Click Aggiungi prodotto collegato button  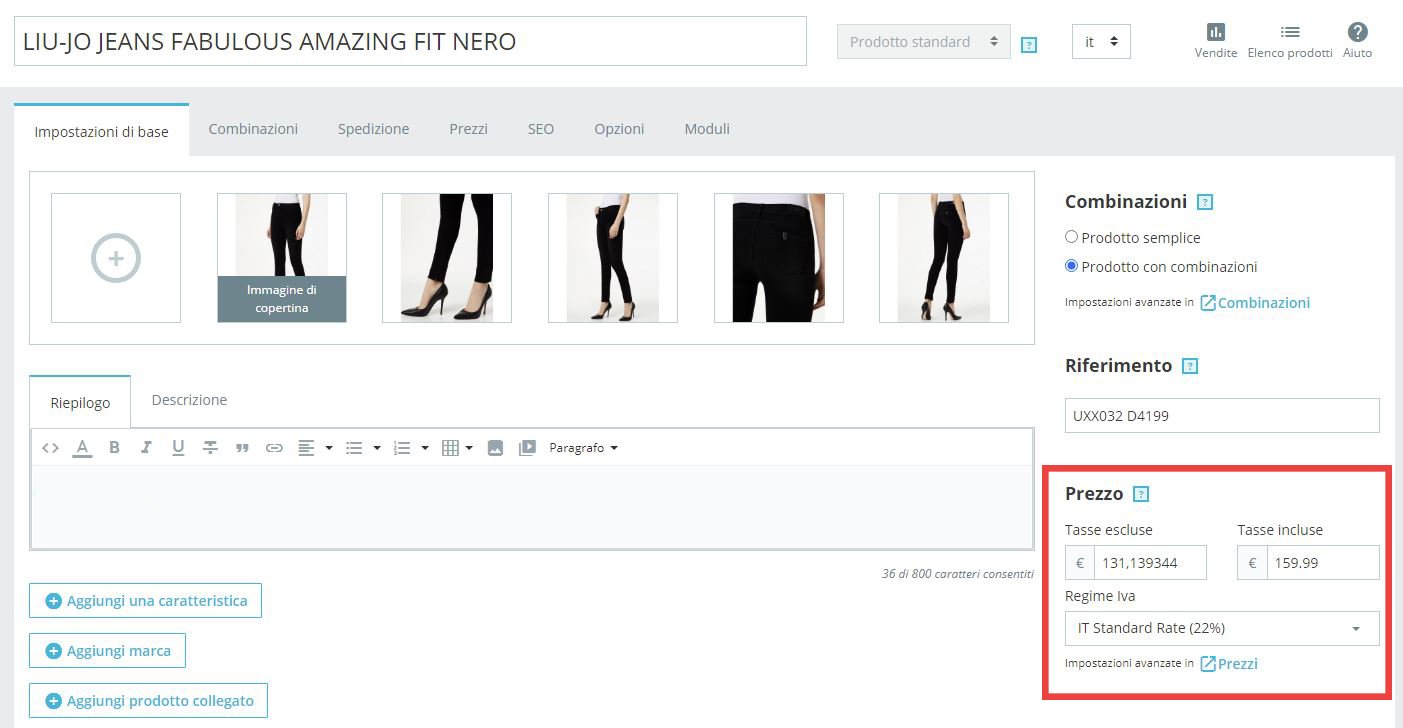pyautogui.click(x=148, y=701)
